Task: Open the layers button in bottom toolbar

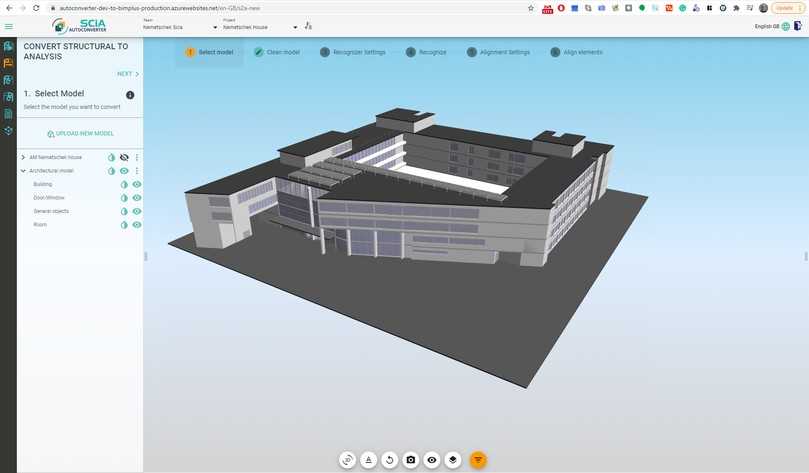Action: (x=453, y=460)
